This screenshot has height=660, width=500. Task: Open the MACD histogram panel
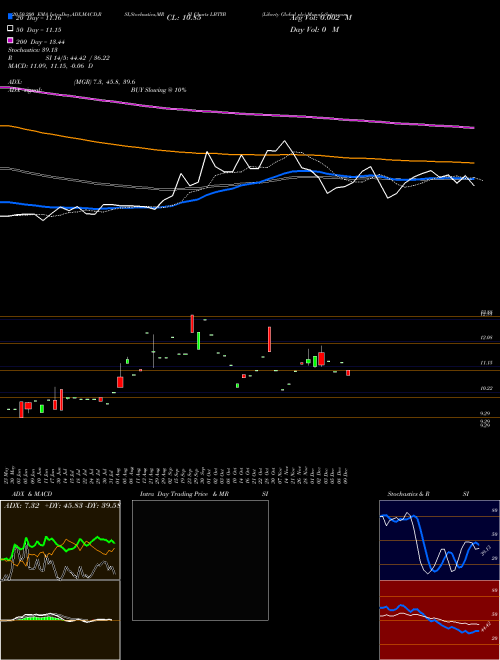60,620
